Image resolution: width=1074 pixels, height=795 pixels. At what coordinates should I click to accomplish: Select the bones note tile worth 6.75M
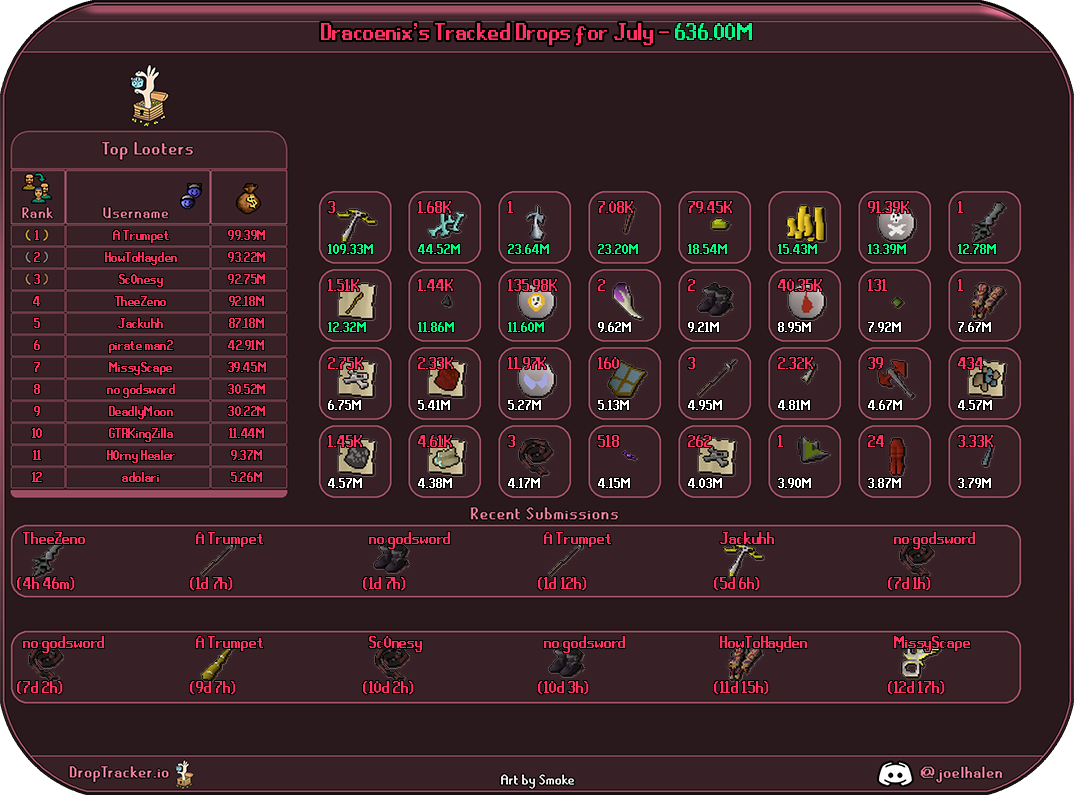(355, 383)
